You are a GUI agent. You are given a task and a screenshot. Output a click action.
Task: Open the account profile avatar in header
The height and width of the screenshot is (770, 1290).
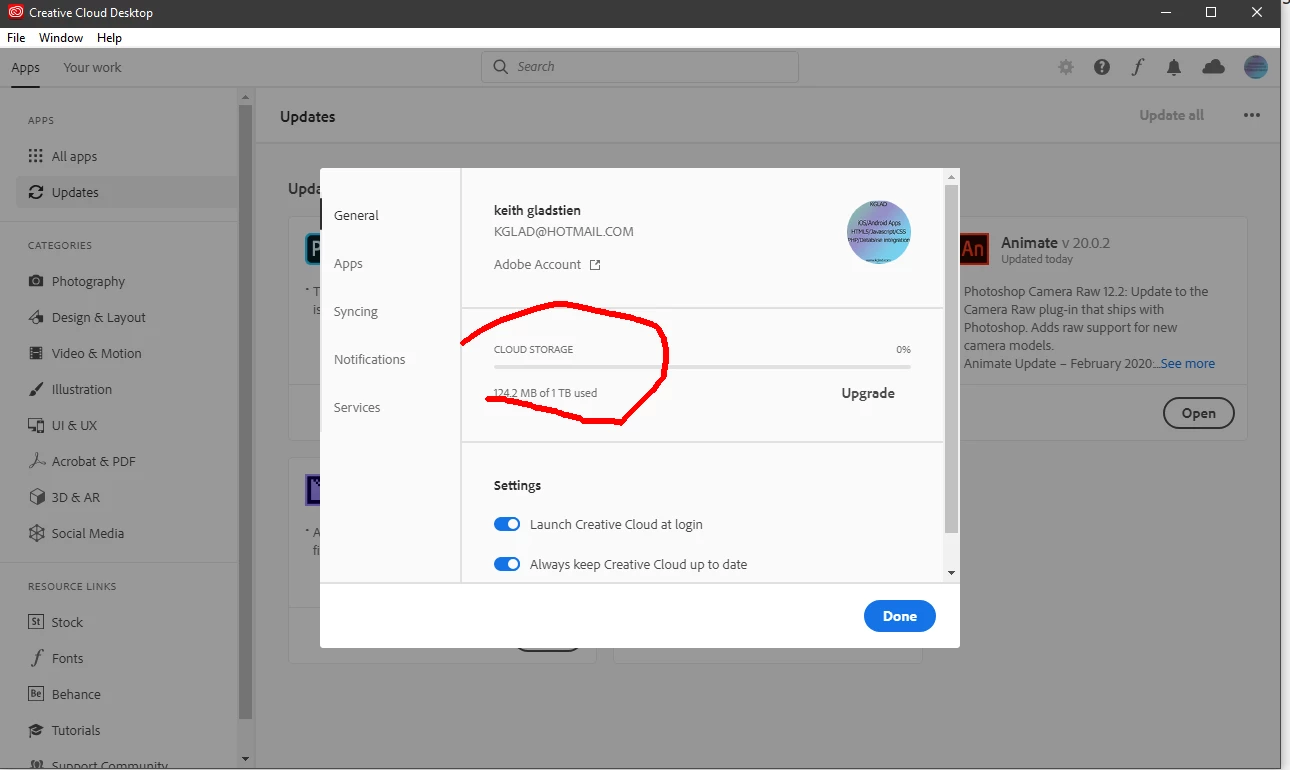click(x=1256, y=67)
